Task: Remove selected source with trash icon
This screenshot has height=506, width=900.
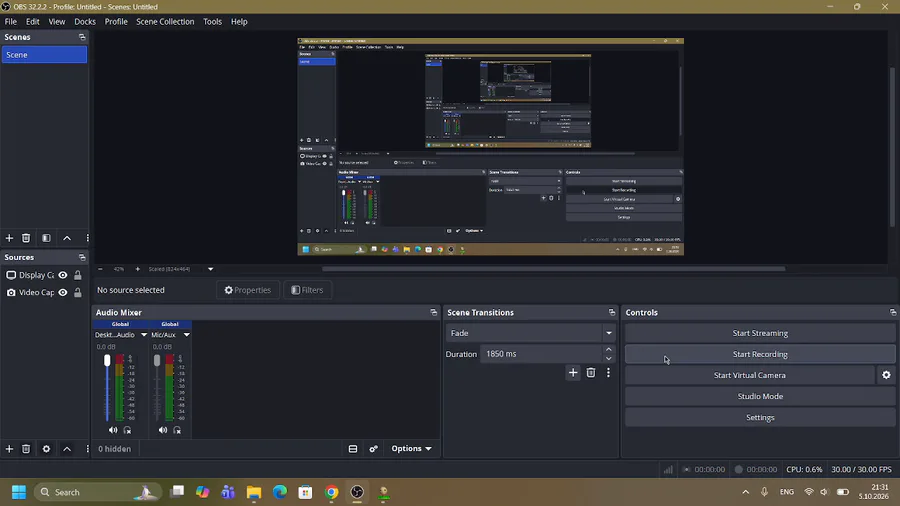Action: (26, 449)
